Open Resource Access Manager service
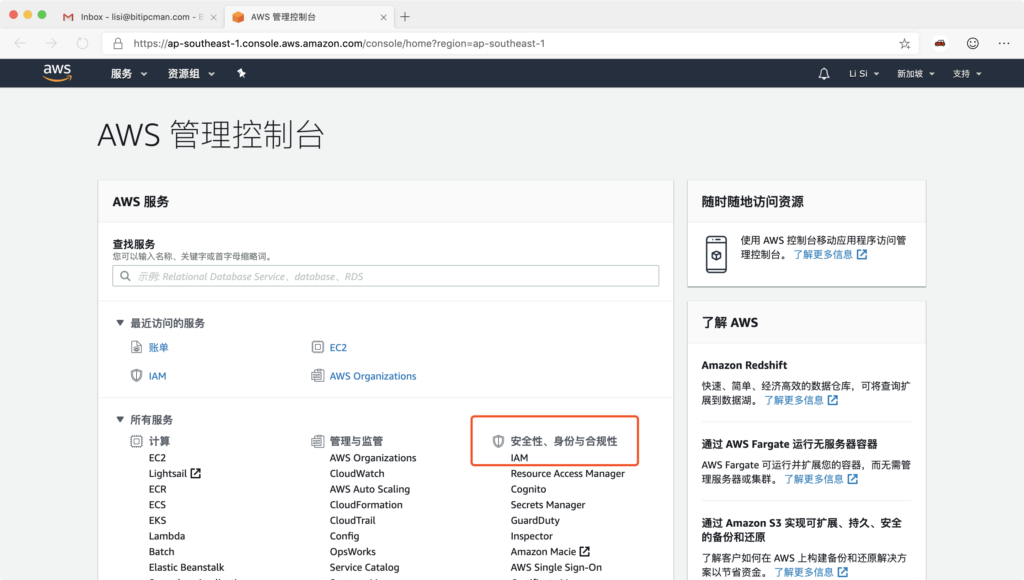This screenshot has width=1024, height=580. pos(568,474)
